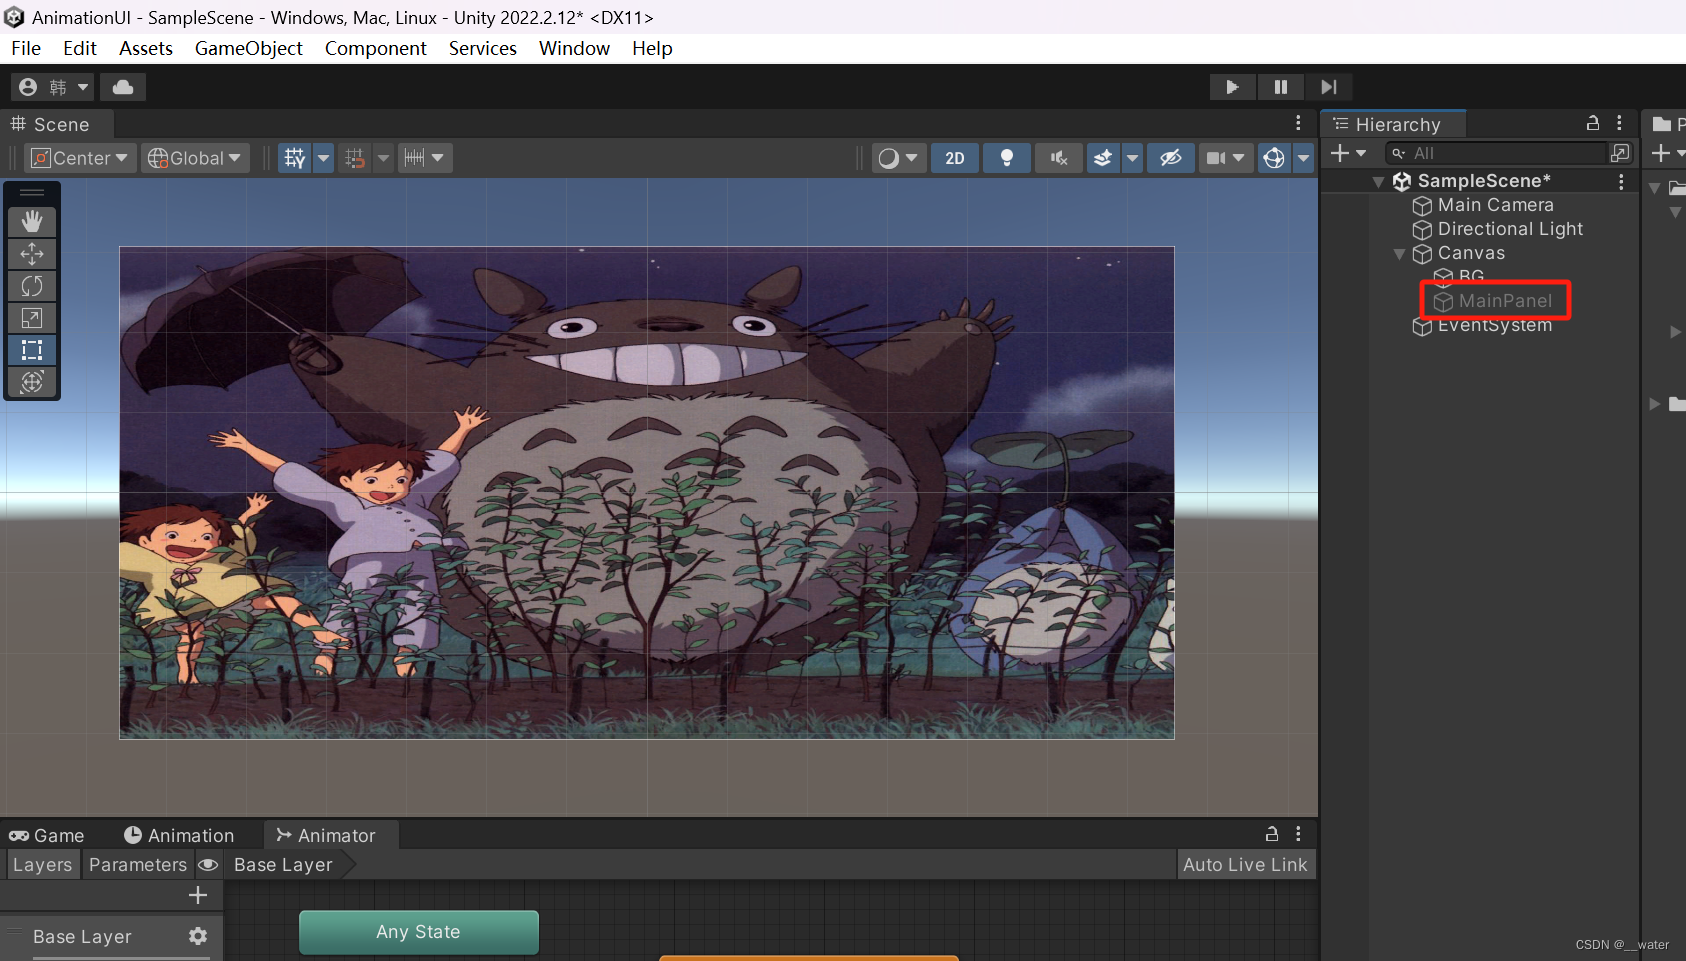Viewport: 1686px width, 961px height.
Task: Select the Rect transform tool
Action: pyautogui.click(x=32, y=350)
